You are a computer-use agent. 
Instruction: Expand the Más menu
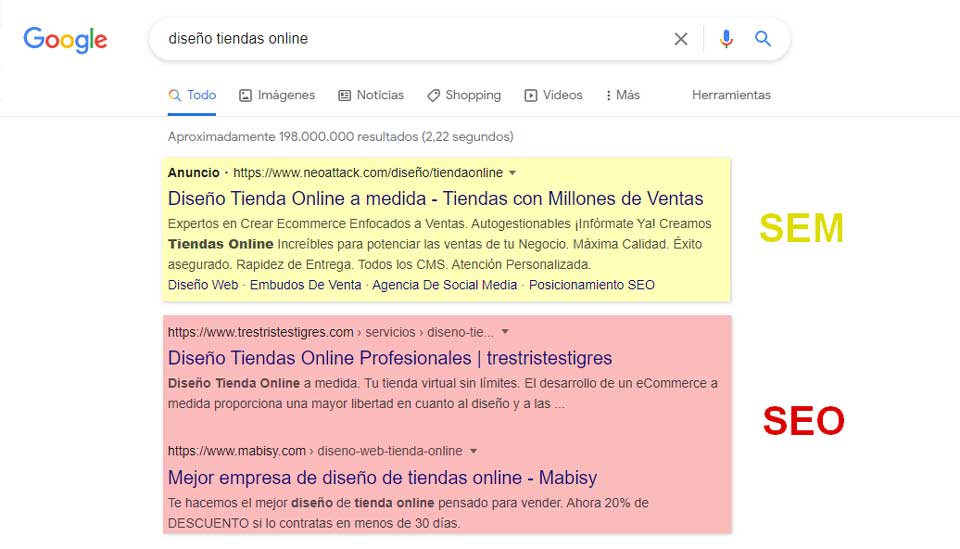[623, 95]
